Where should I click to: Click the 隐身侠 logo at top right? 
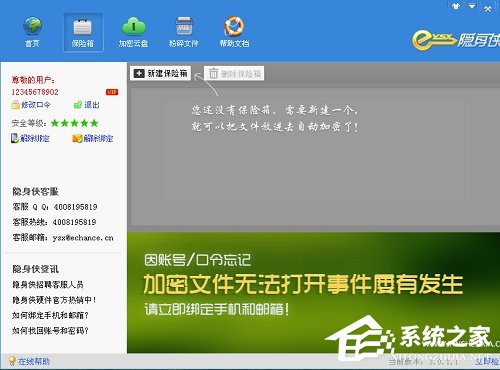[456, 41]
